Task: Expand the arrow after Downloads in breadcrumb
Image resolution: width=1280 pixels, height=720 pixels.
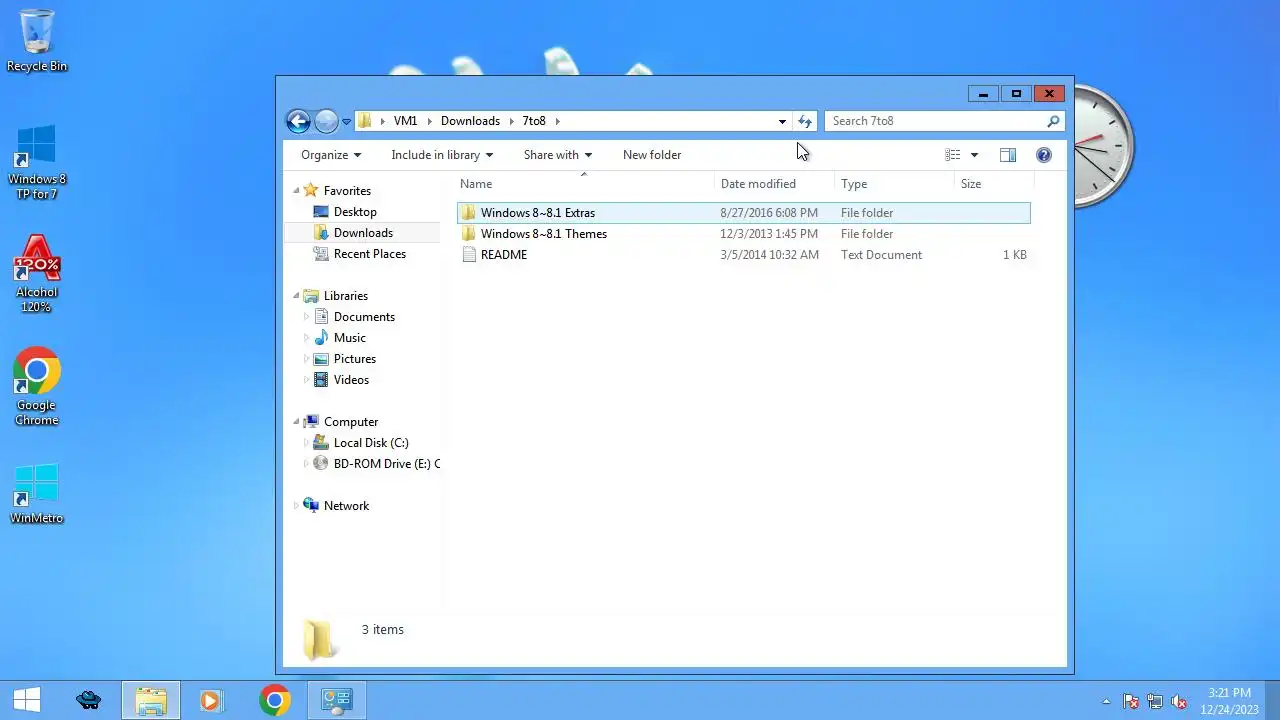Action: pos(511,121)
